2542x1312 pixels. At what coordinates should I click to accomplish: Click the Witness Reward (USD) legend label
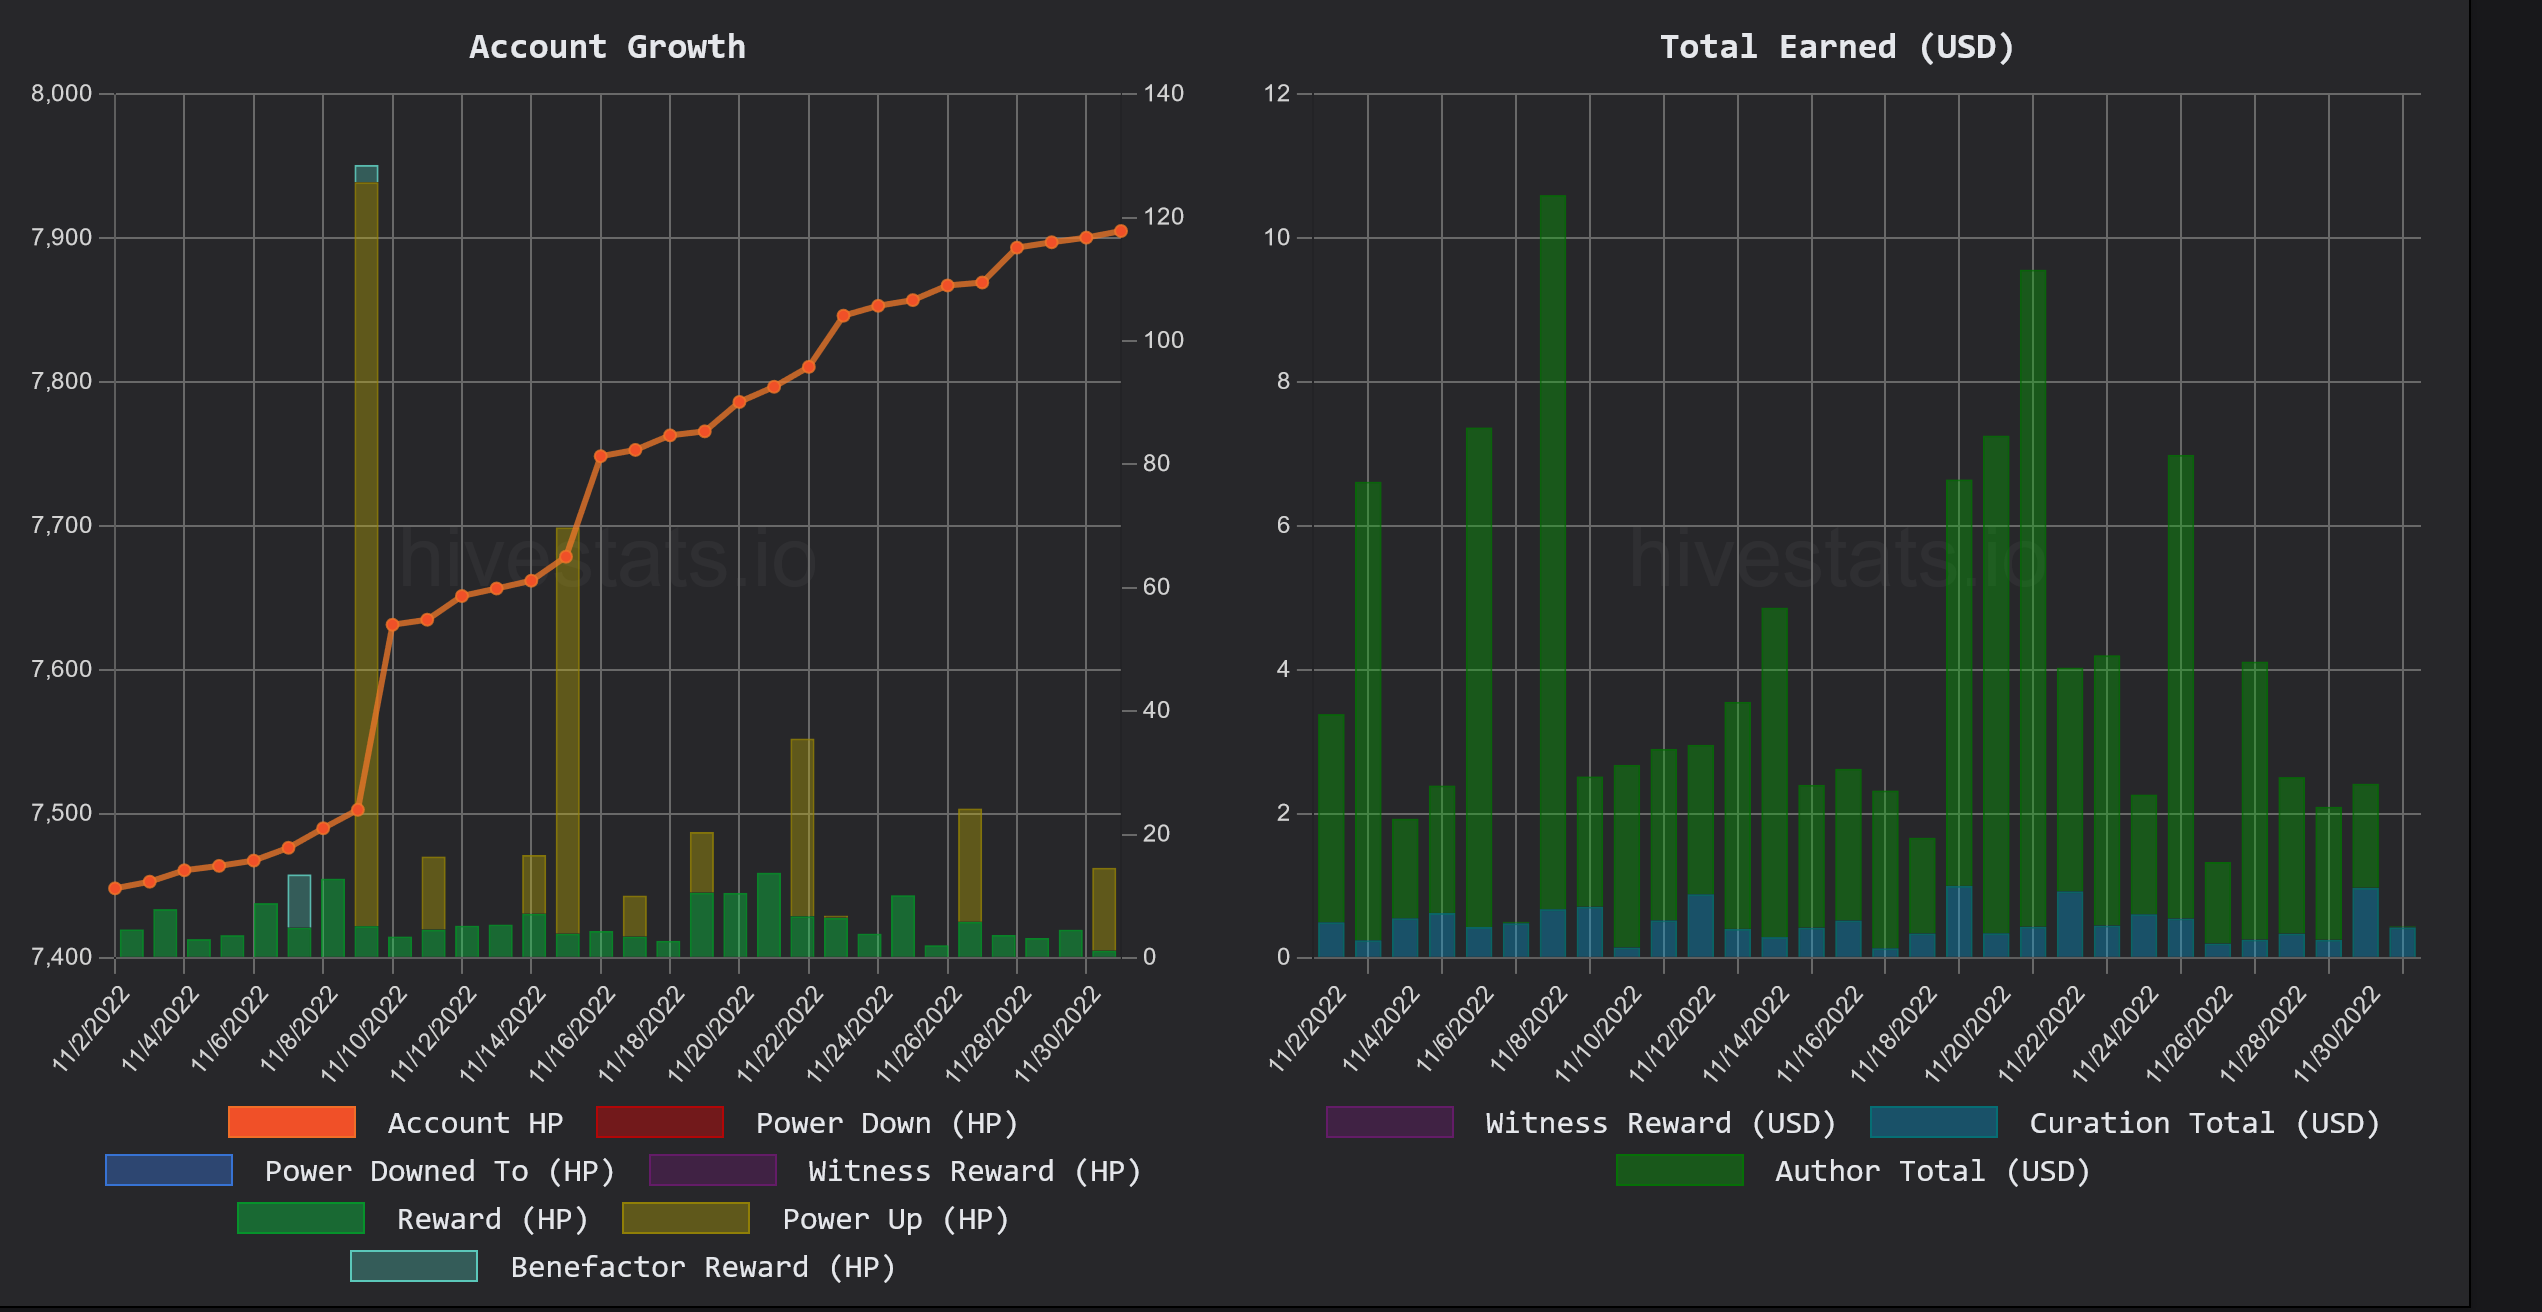coord(1661,1123)
